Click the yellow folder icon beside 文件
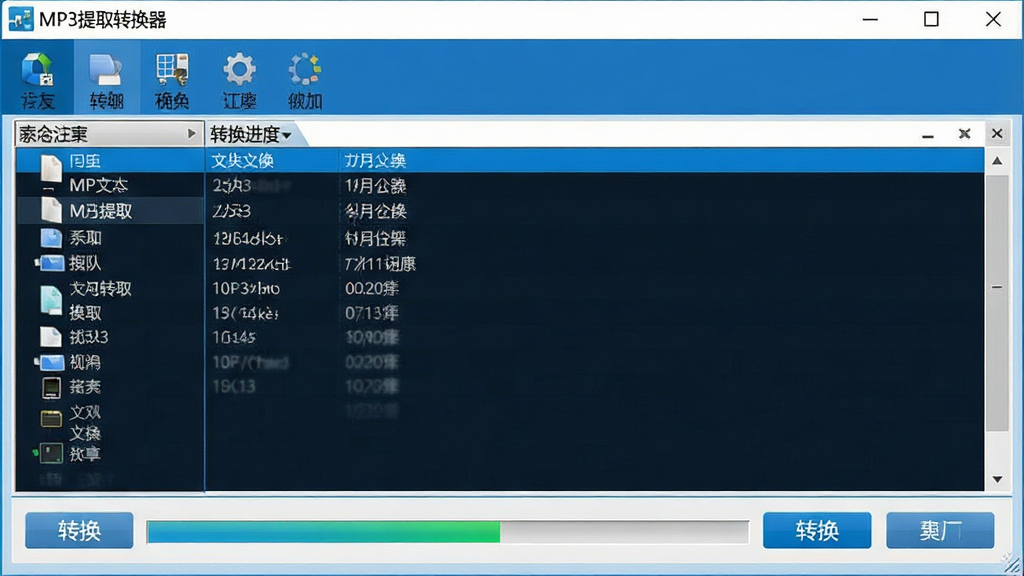 51,419
